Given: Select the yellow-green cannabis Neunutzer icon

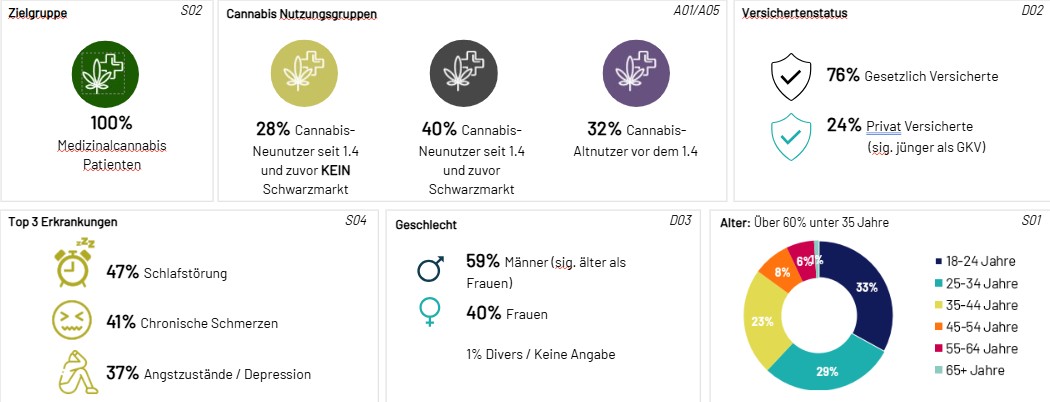Looking at the screenshot, I should [304, 74].
